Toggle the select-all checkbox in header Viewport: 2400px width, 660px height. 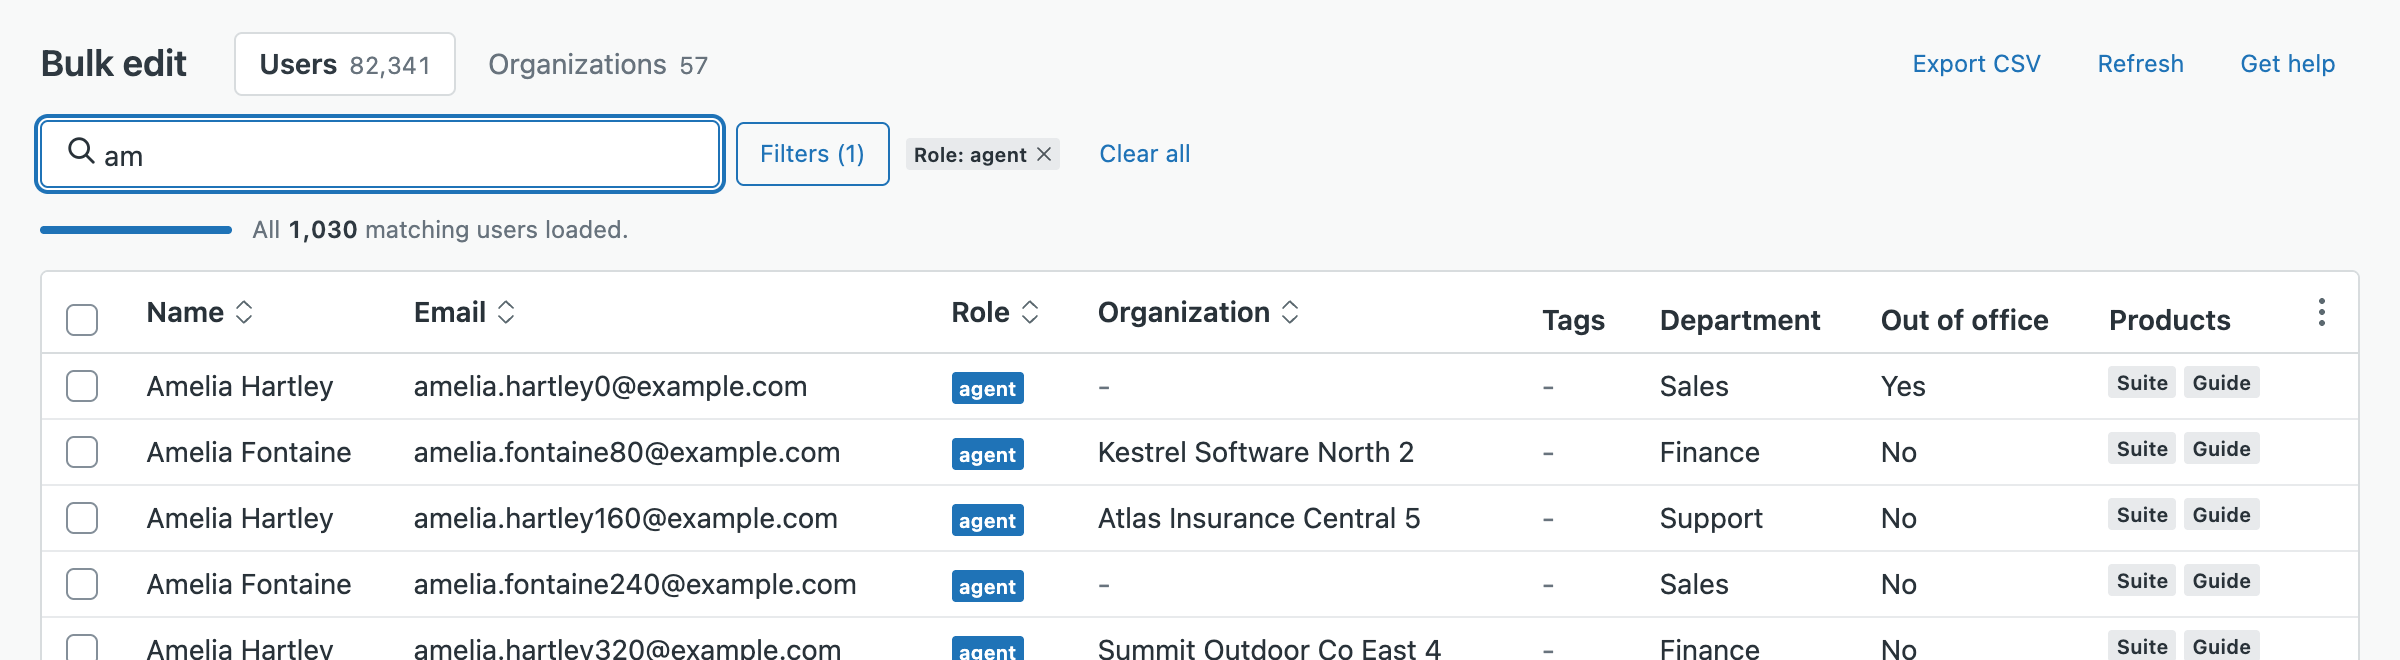click(82, 320)
